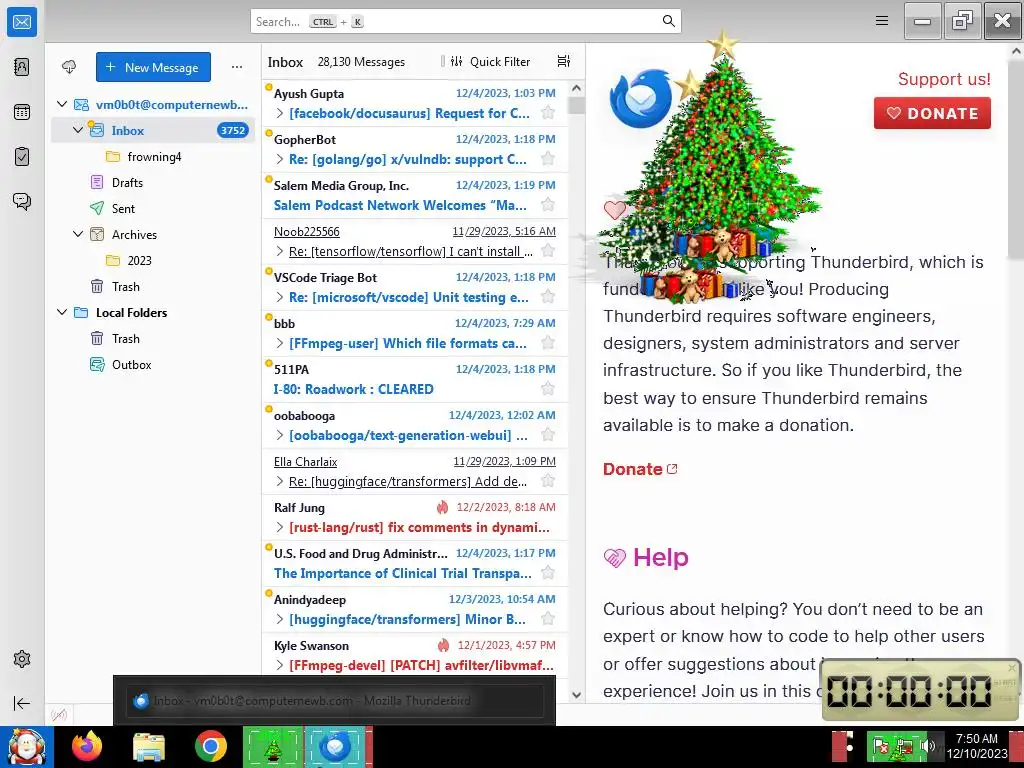
Task: Collapse the vm0b0t account tree
Action: pos(62,104)
